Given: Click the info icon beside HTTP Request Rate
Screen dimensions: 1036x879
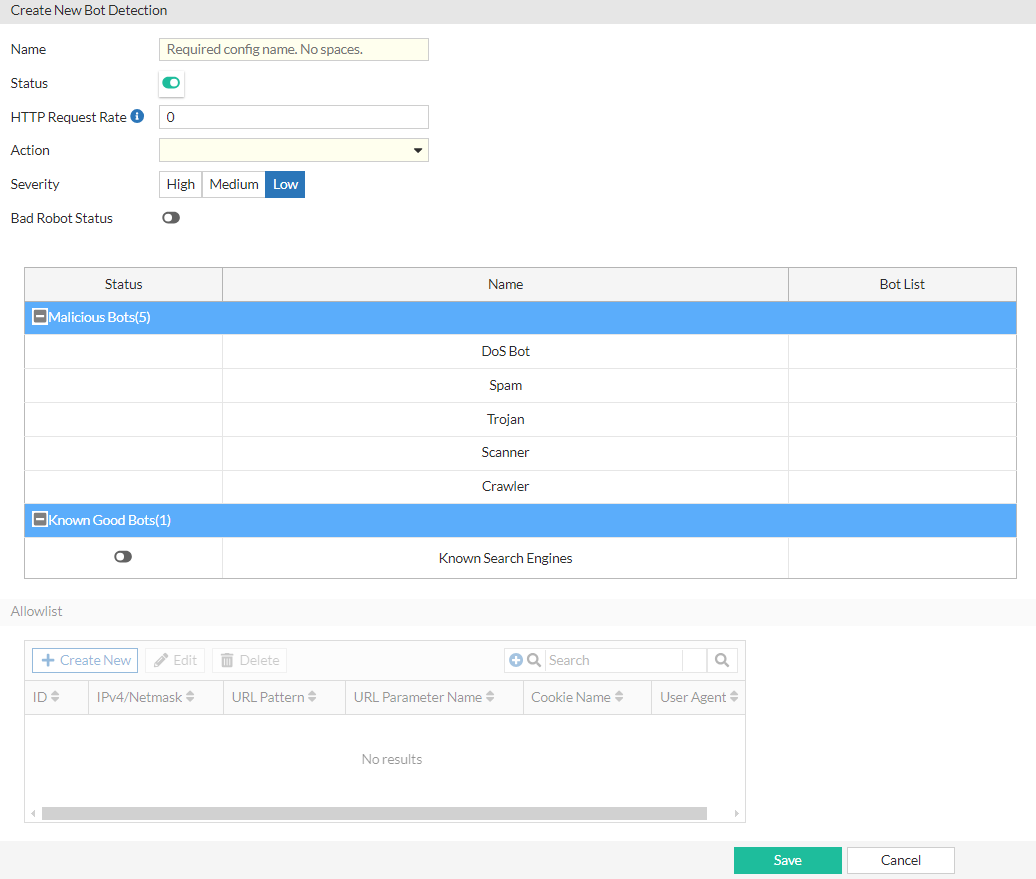Looking at the screenshot, I should (x=137, y=116).
